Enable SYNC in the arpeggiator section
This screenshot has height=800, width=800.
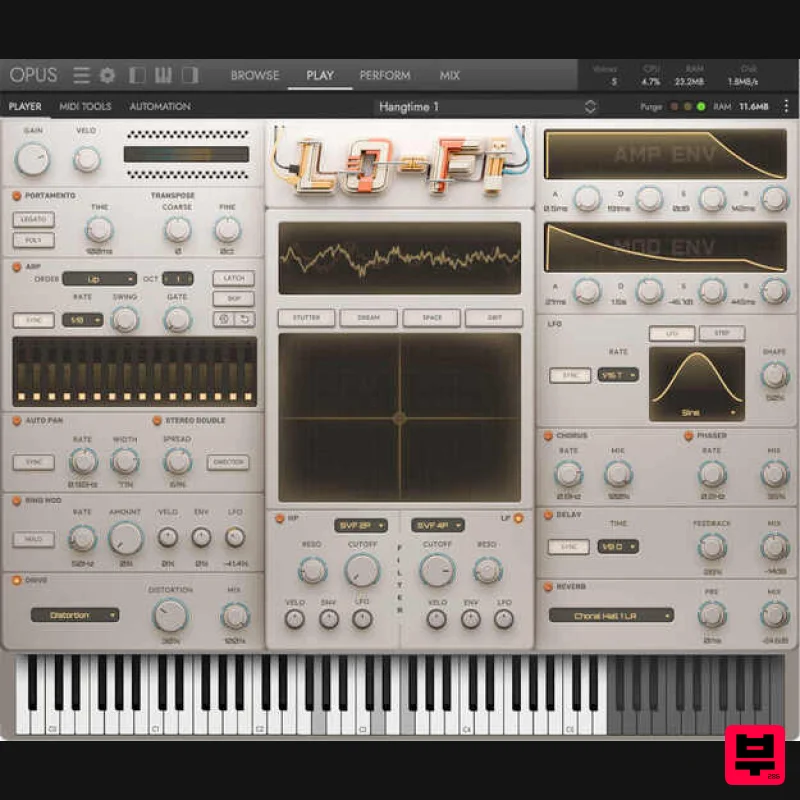33,320
